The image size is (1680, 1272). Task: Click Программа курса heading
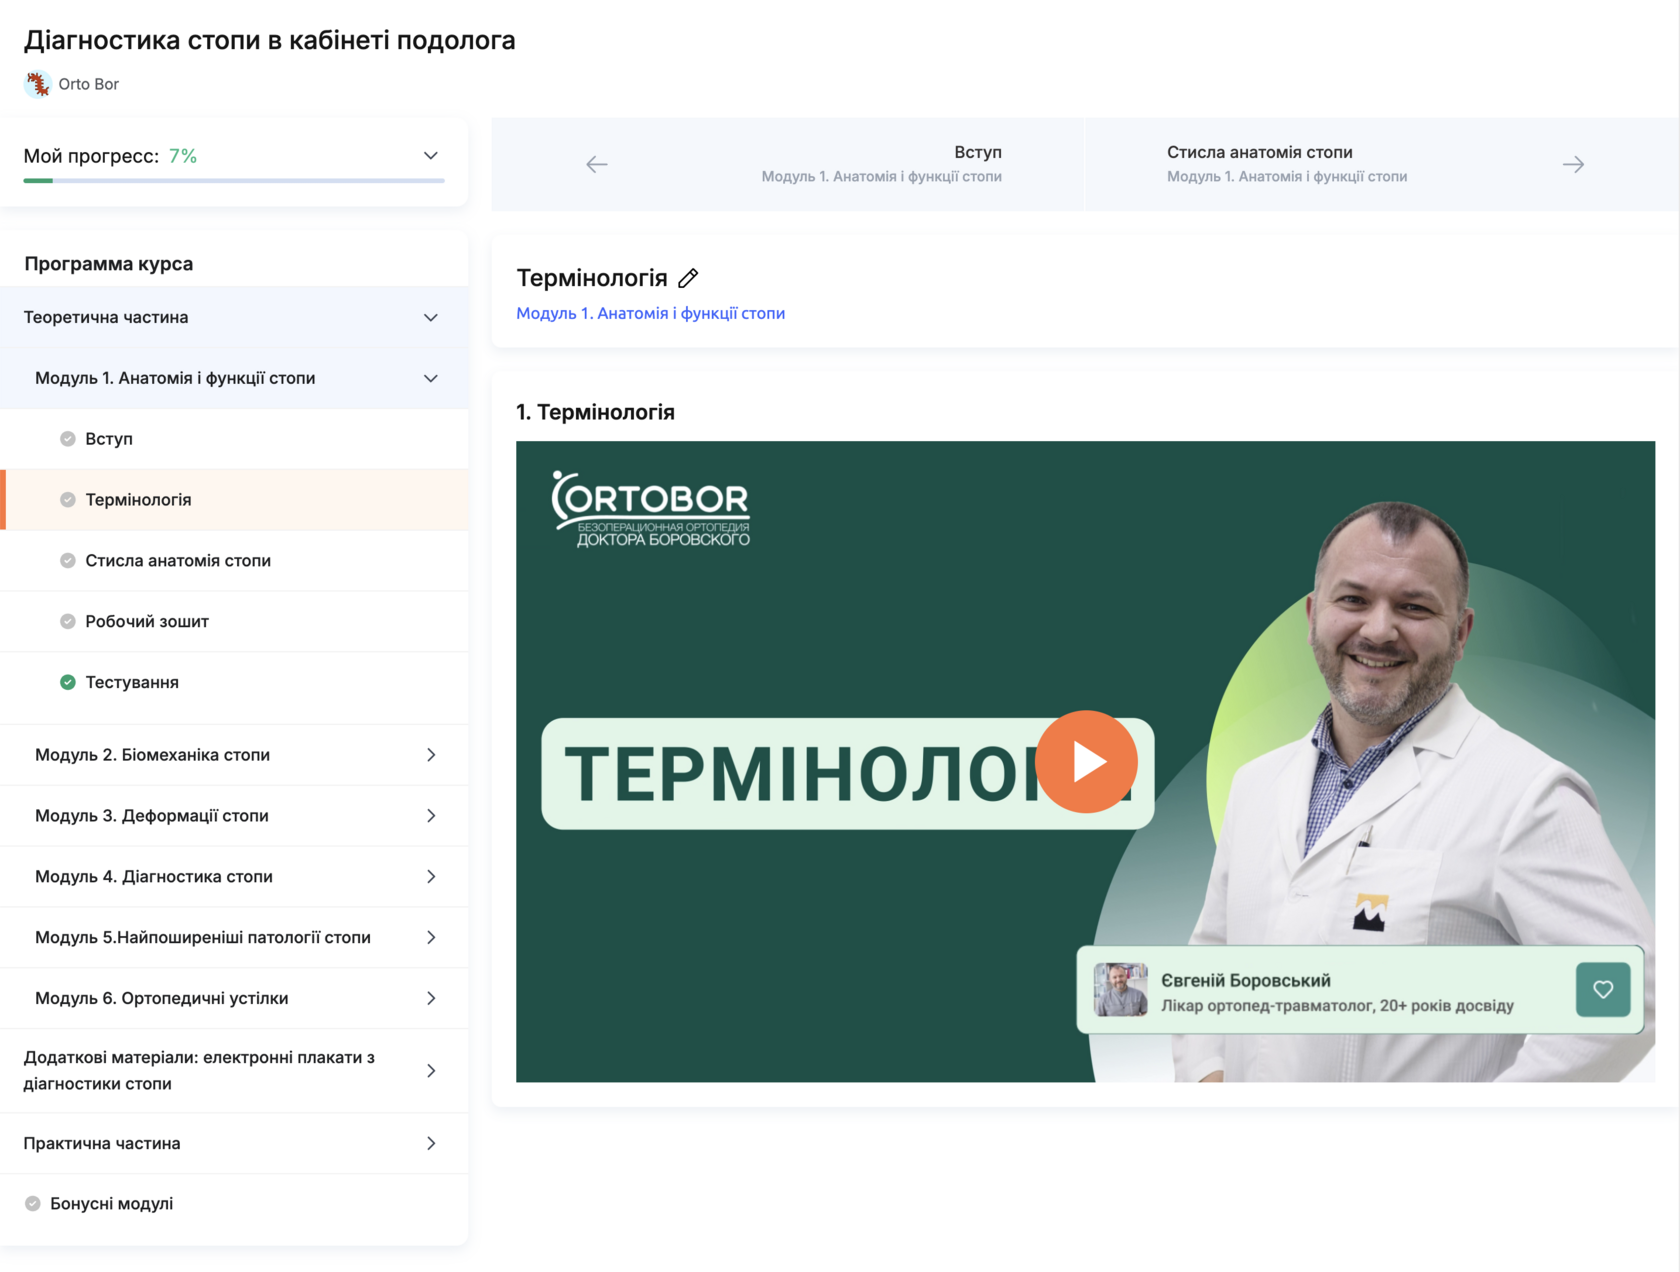(x=108, y=264)
